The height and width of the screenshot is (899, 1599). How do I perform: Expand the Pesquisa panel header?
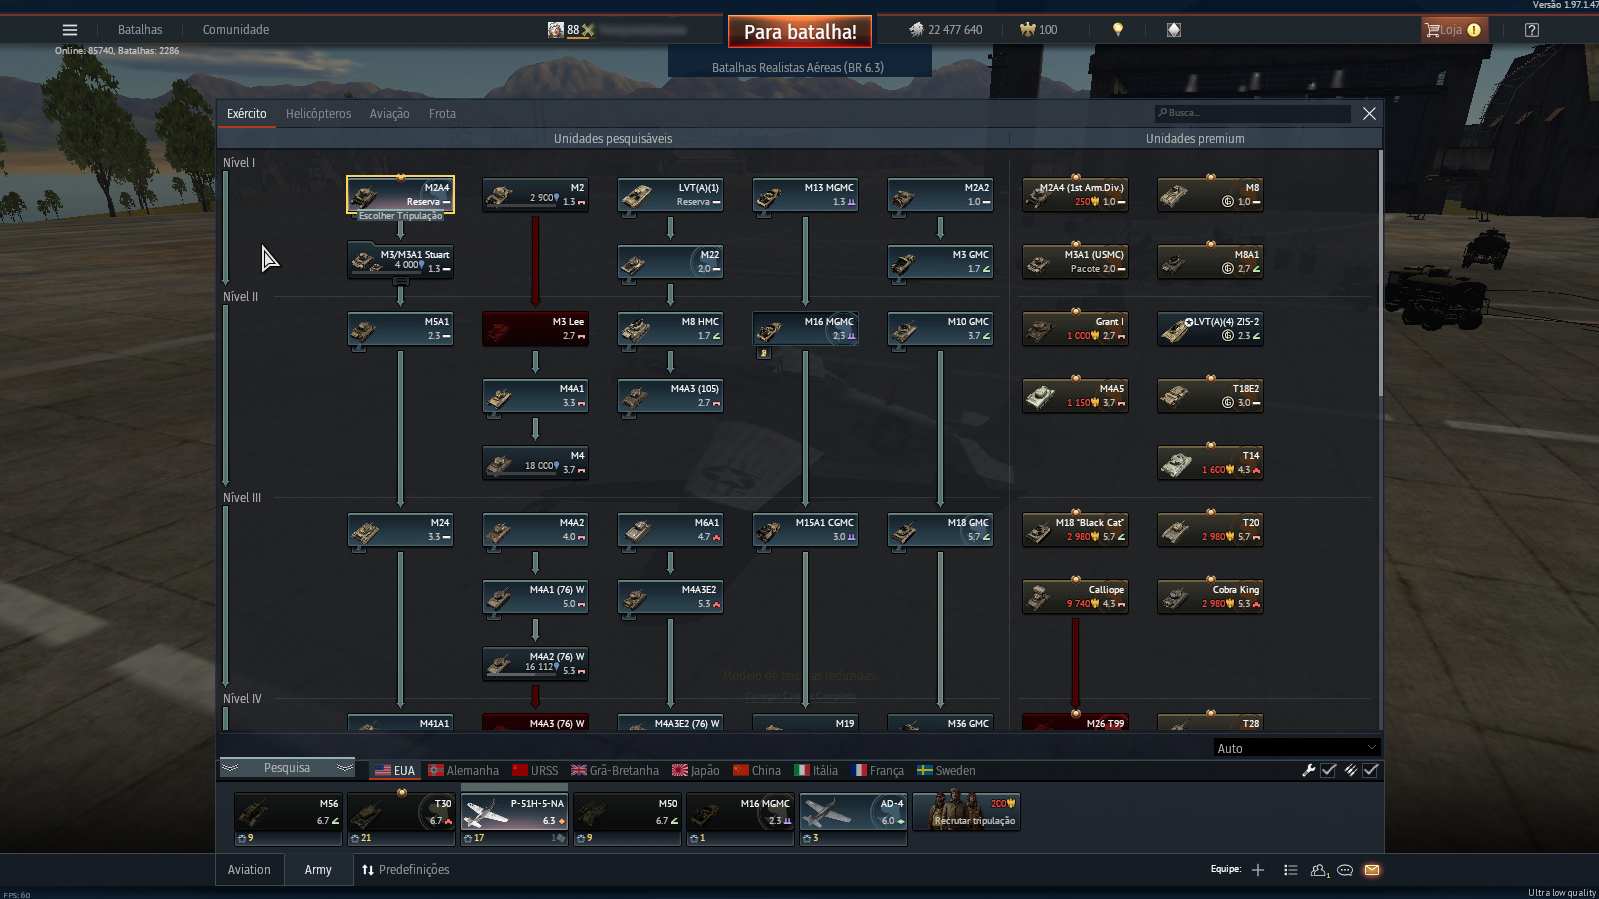(287, 768)
